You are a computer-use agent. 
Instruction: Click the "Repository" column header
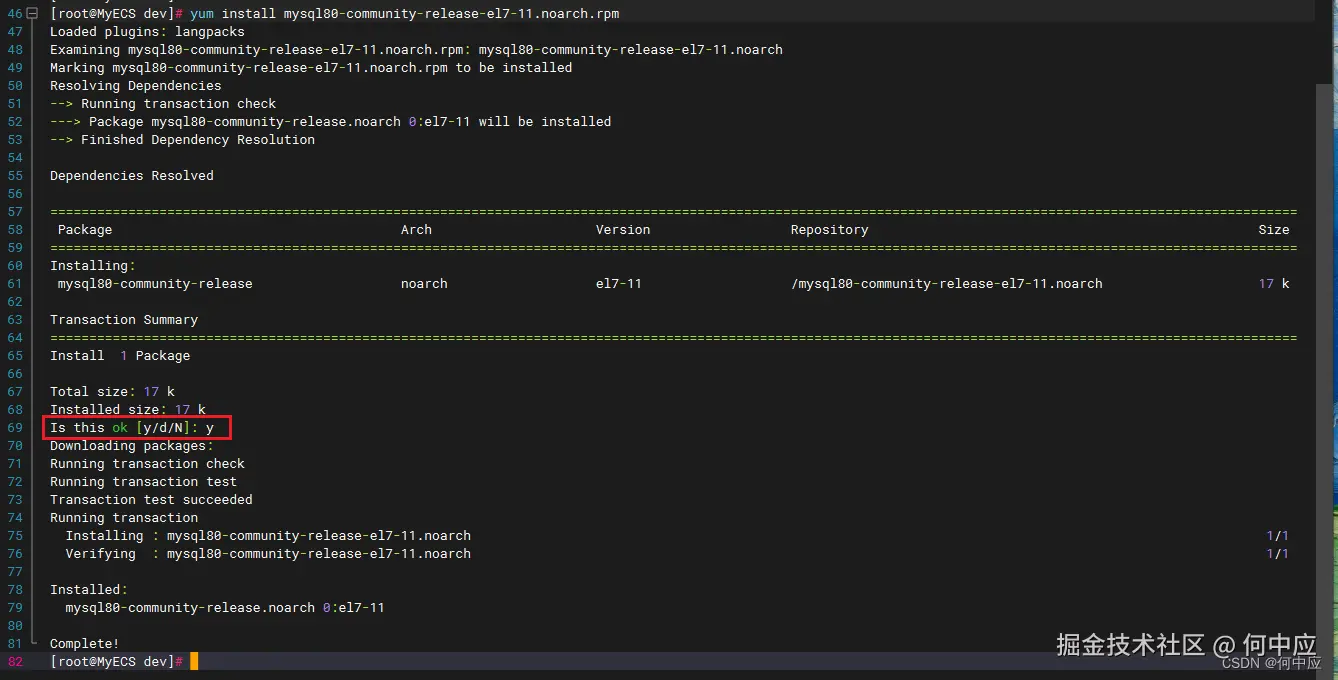click(829, 230)
